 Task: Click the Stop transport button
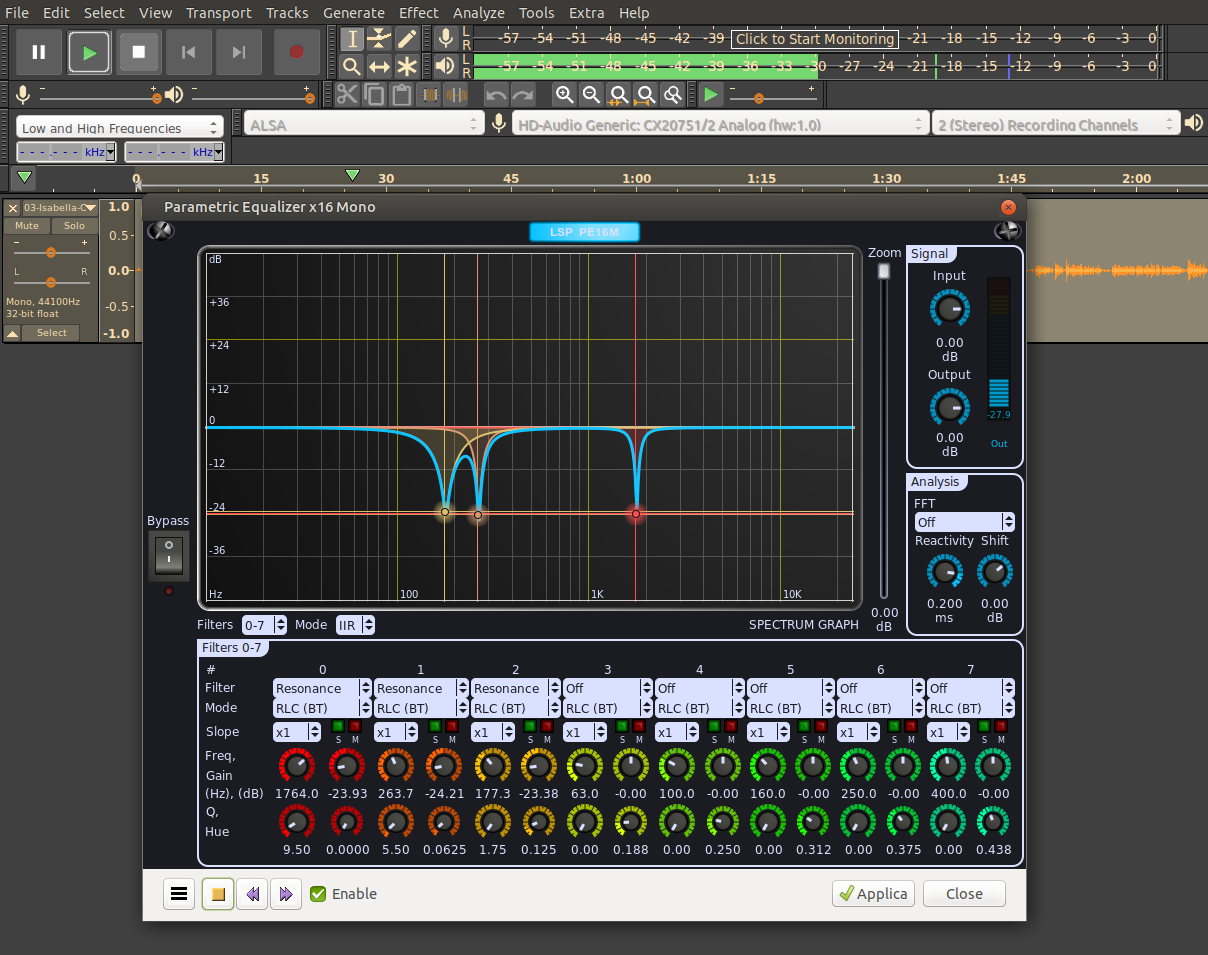click(x=139, y=52)
